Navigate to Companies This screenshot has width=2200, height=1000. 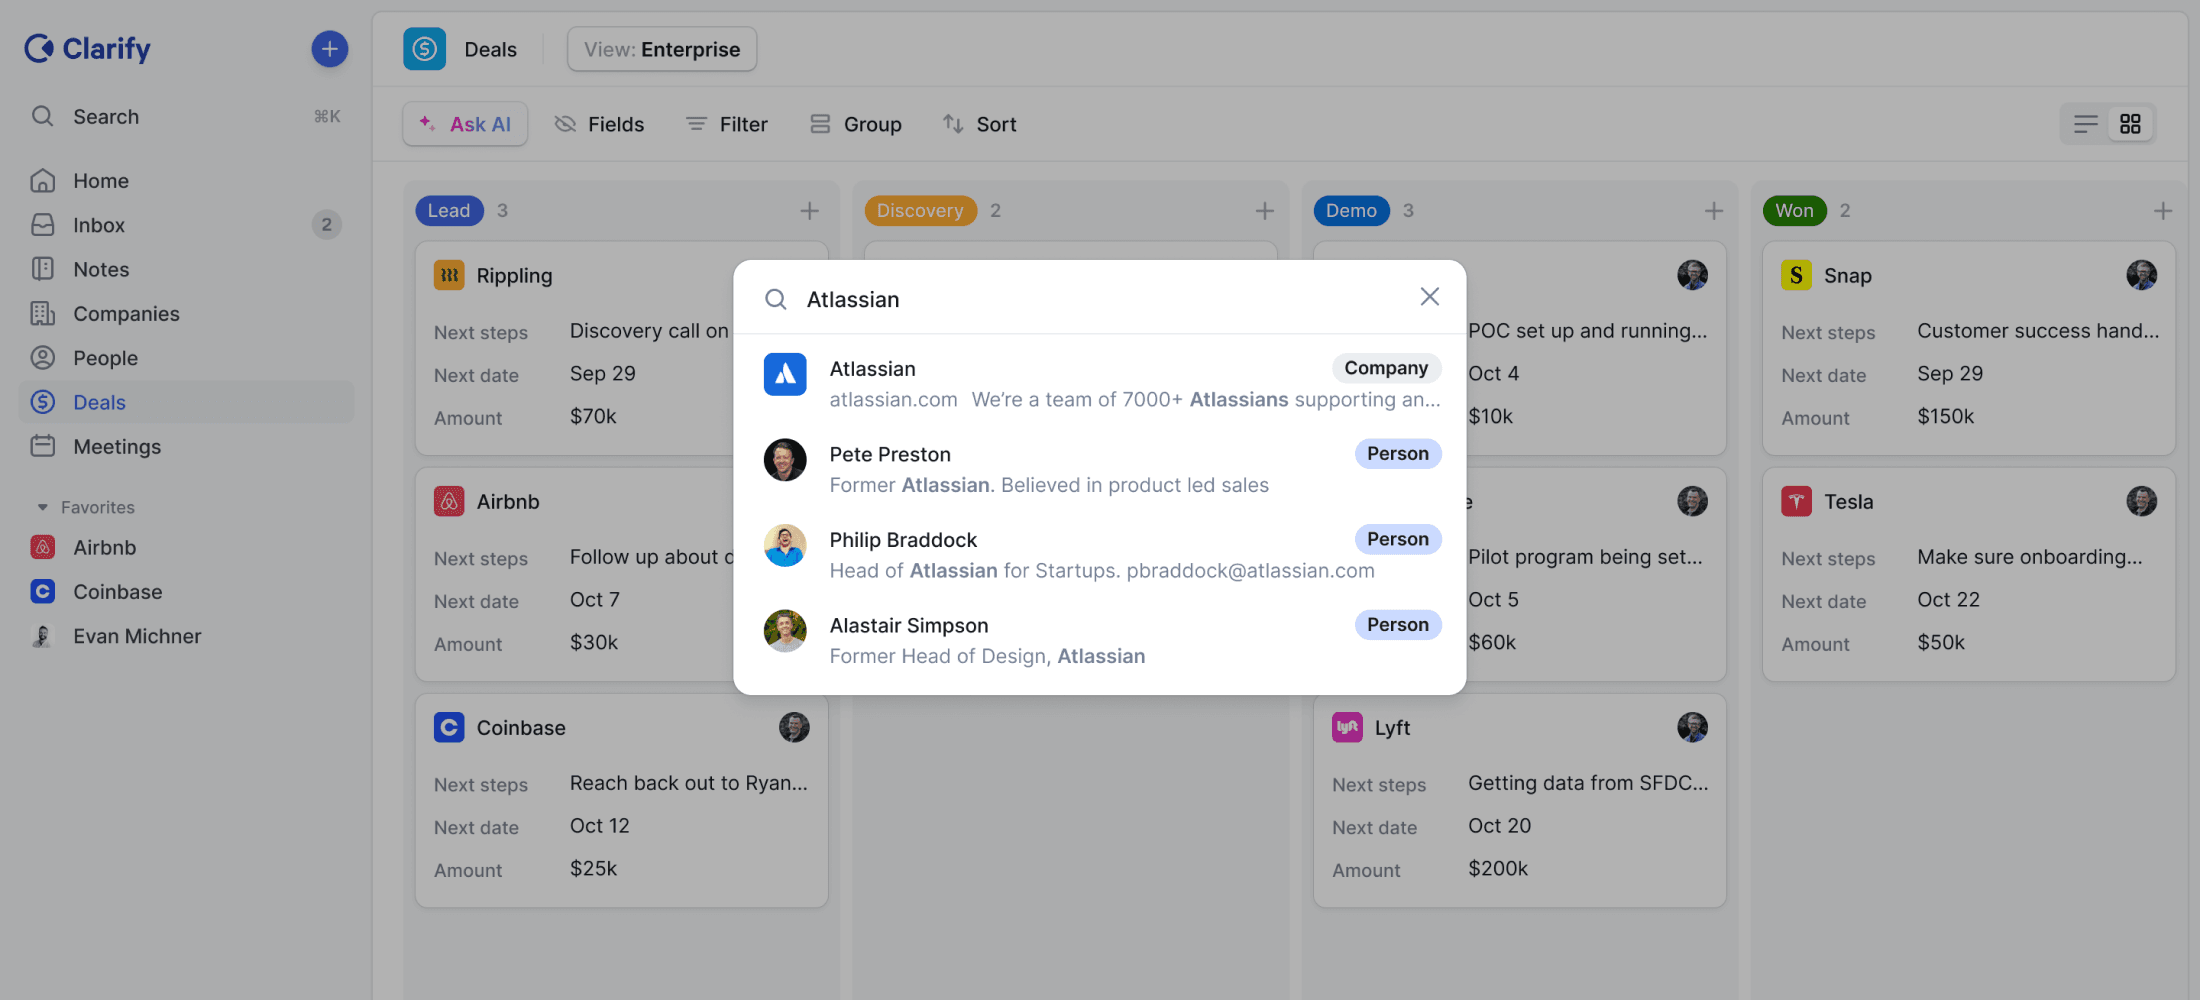point(186,314)
